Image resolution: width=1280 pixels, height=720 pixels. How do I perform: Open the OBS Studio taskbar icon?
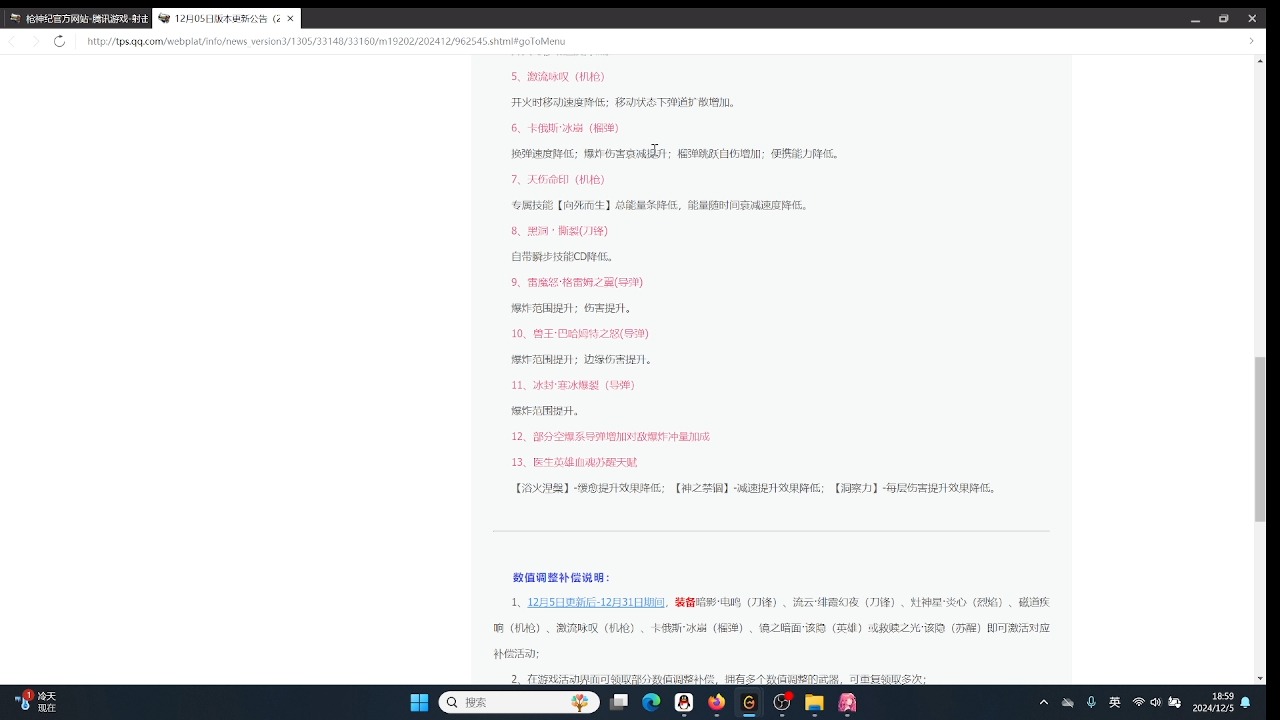[782, 702]
